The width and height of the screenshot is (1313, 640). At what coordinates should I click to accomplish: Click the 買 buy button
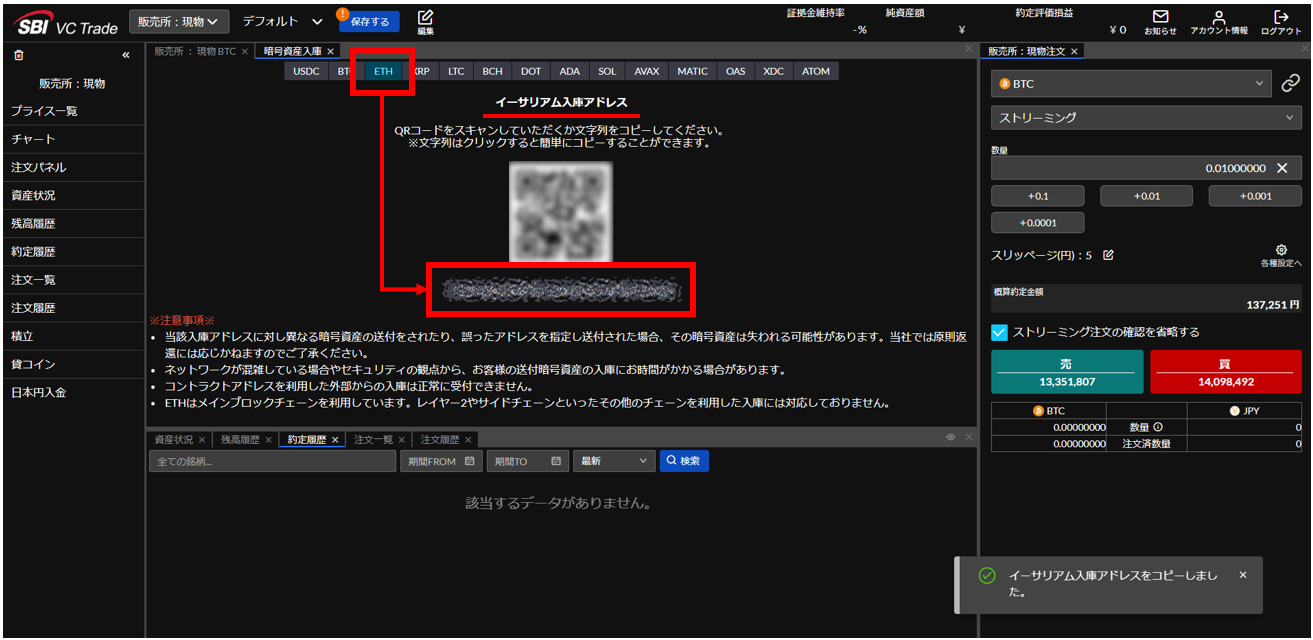(x=1226, y=372)
